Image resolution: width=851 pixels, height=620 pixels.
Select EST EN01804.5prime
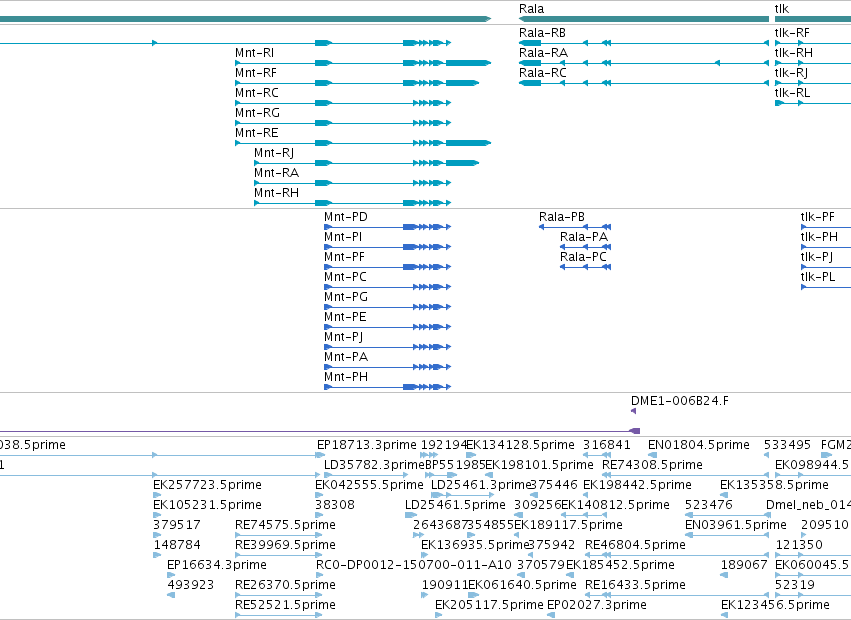pos(698,445)
